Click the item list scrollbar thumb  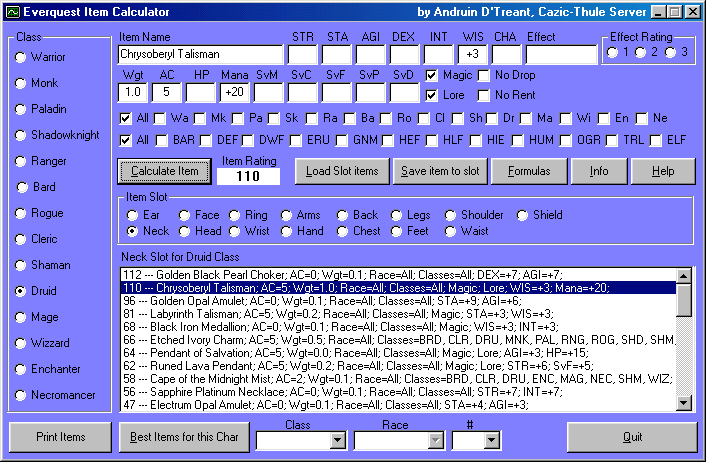point(684,300)
